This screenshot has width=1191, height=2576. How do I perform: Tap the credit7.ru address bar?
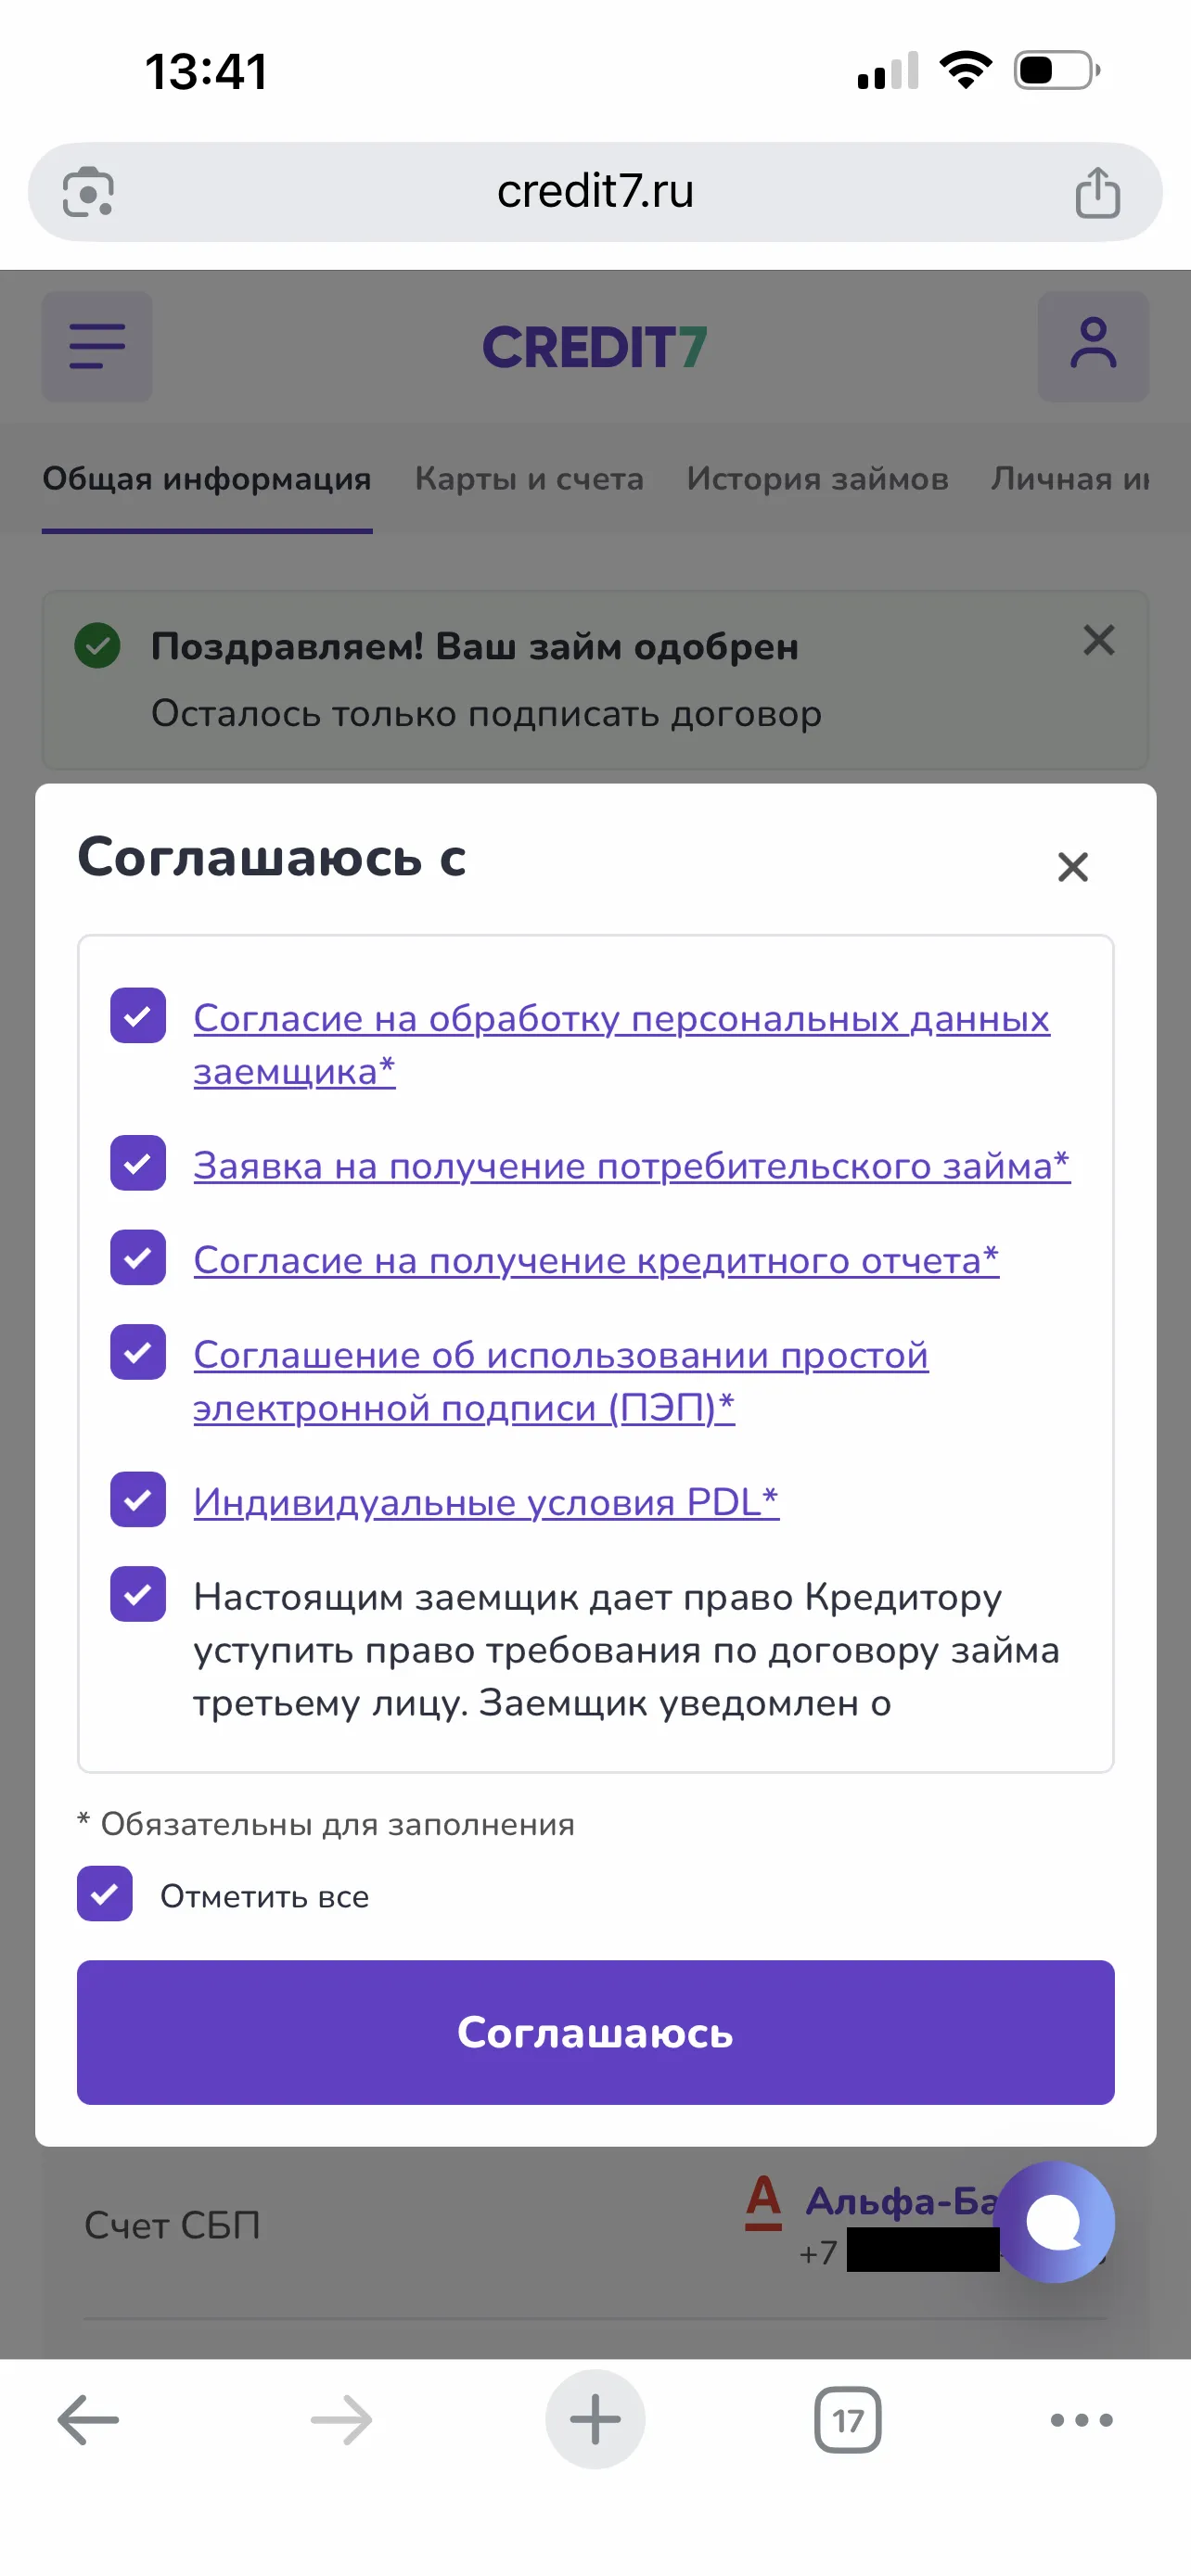(x=595, y=192)
